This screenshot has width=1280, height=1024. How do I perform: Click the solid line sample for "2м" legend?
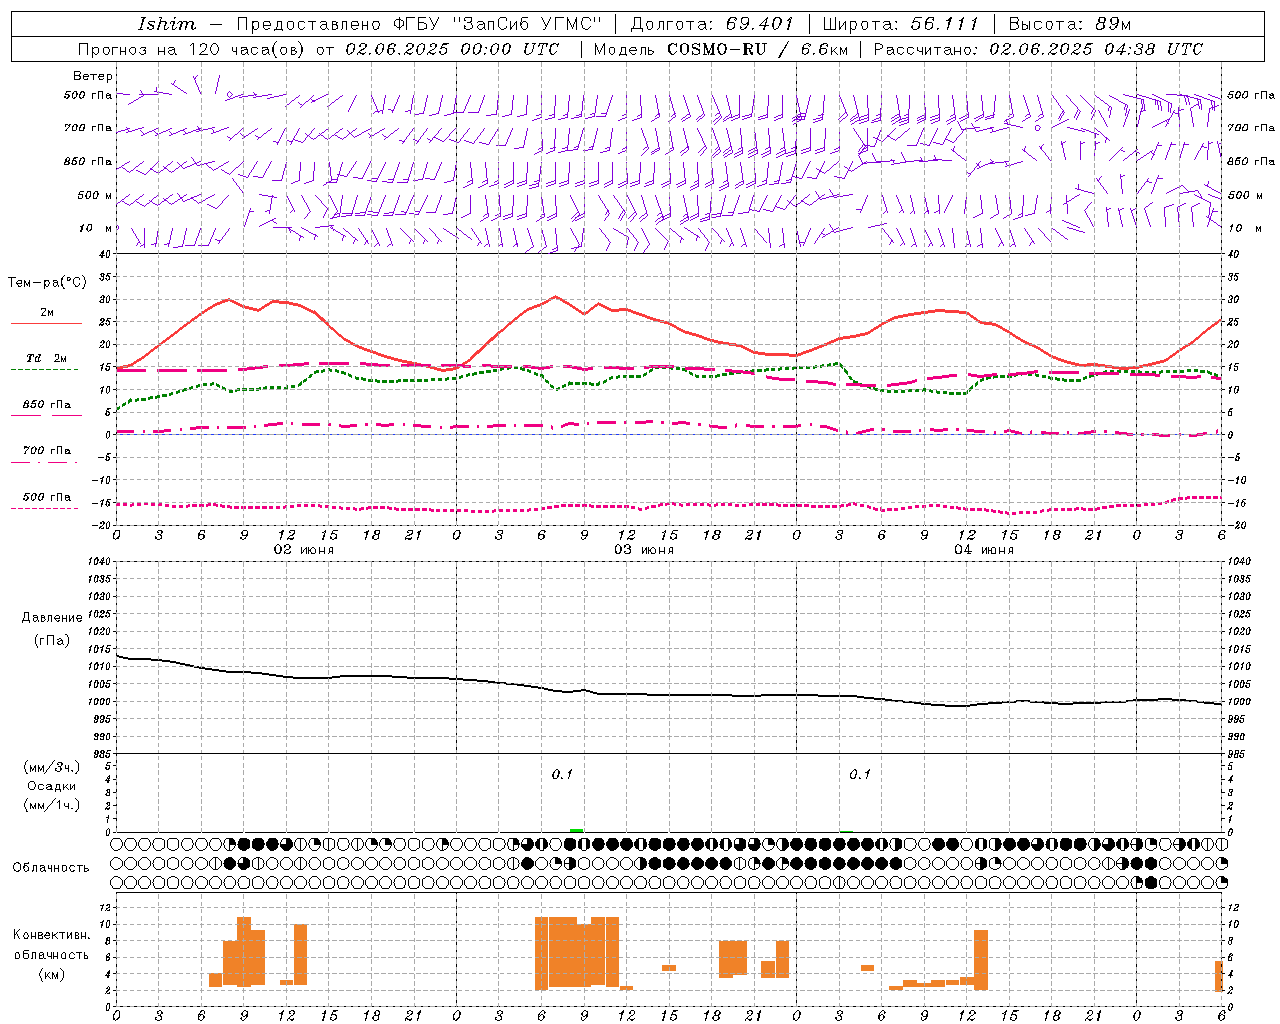[46, 323]
